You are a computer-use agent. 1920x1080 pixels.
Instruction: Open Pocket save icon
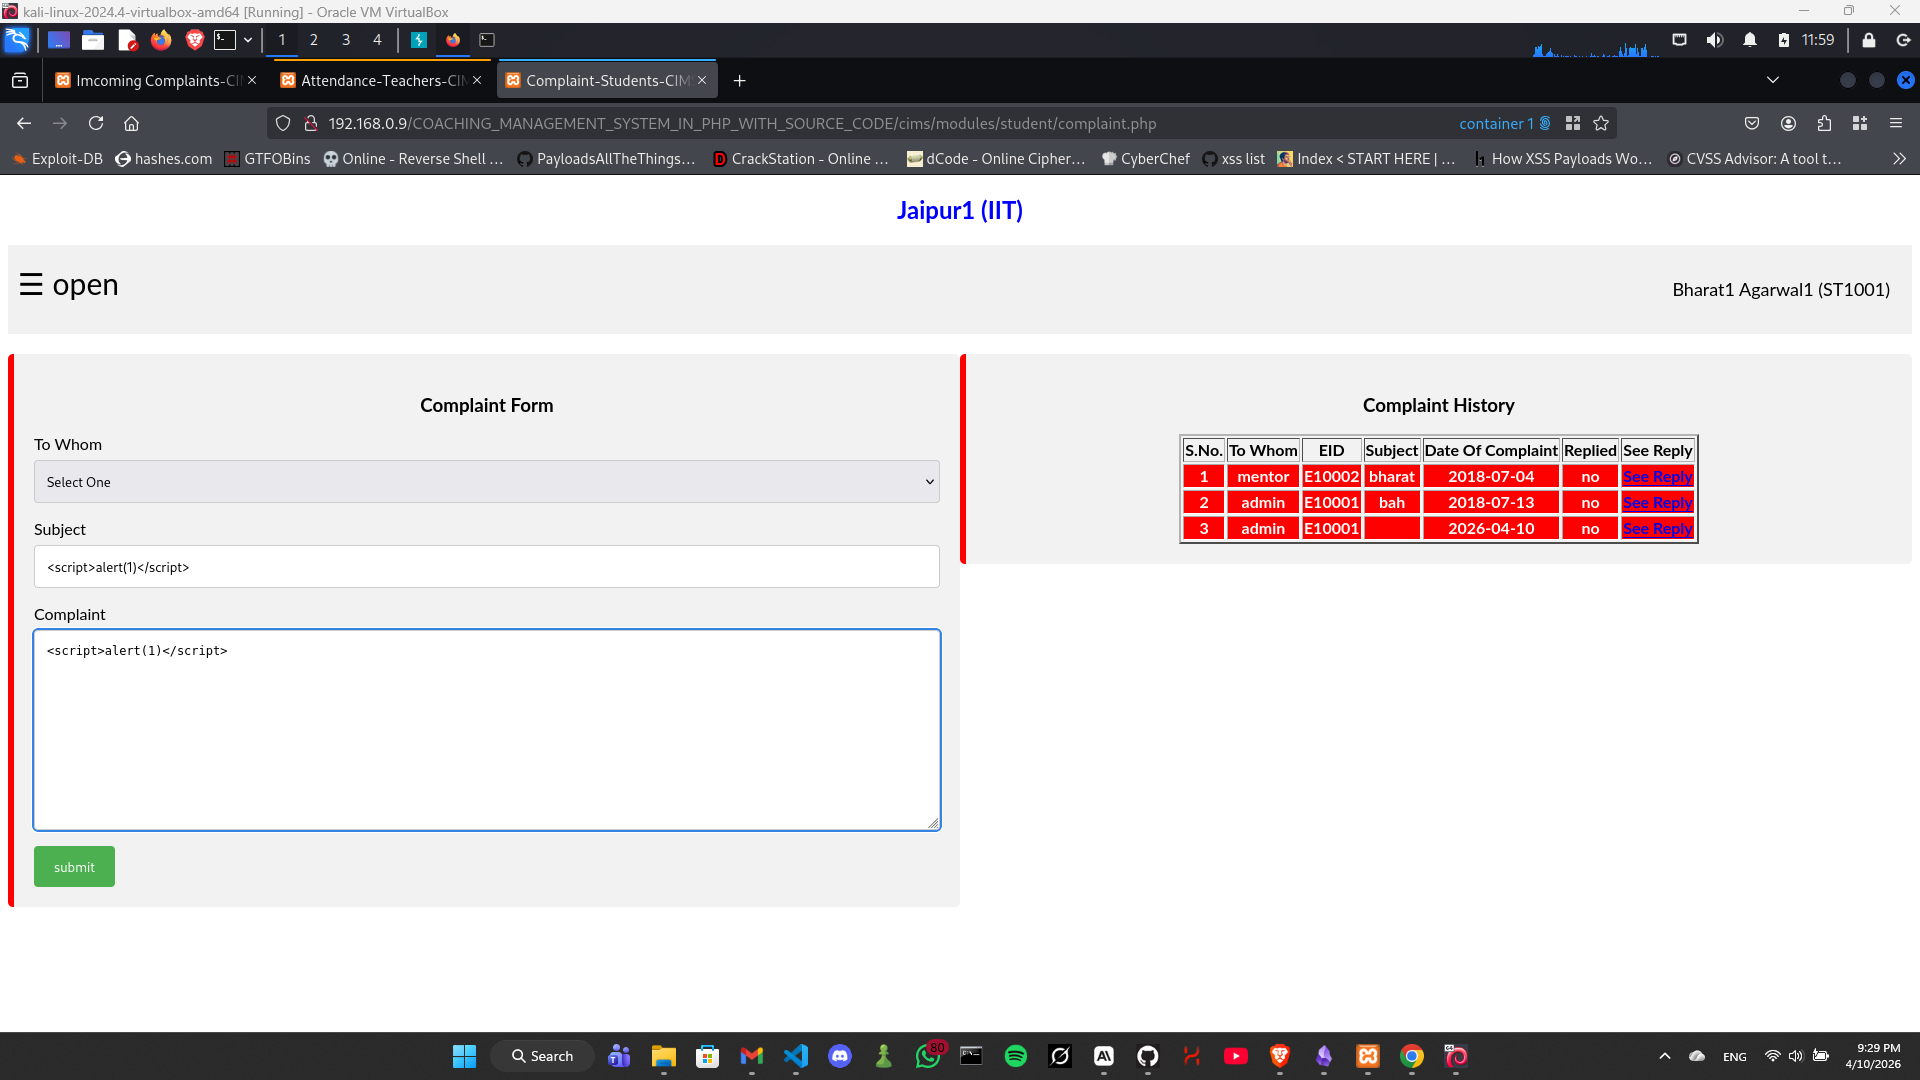point(1752,123)
